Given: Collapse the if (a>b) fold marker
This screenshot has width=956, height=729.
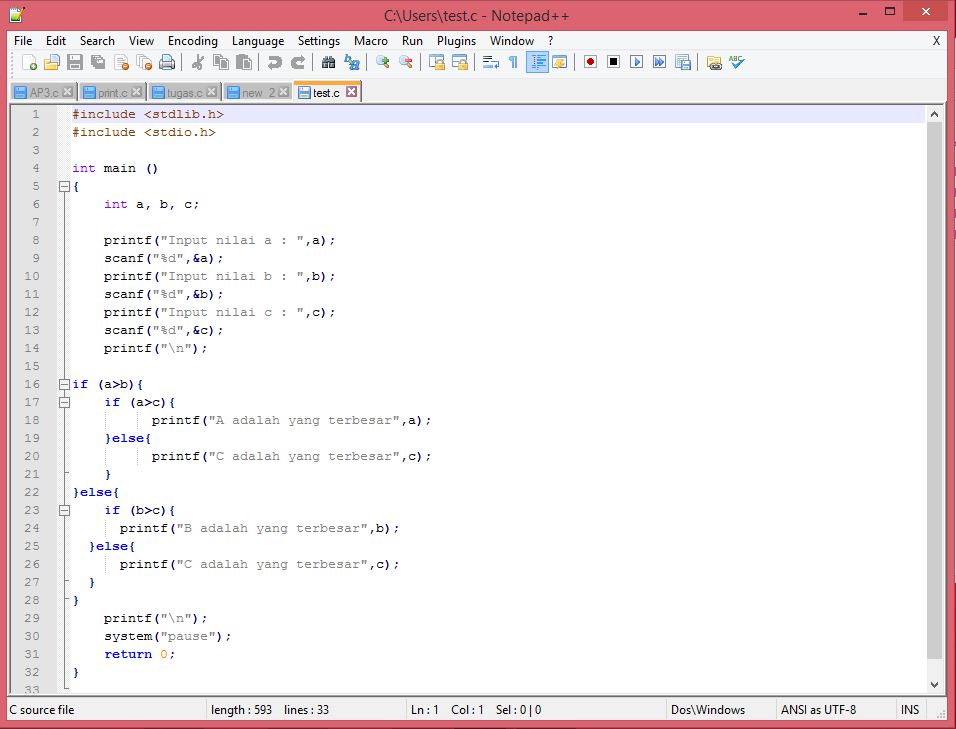Looking at the screenshot, I should point(63,384).
